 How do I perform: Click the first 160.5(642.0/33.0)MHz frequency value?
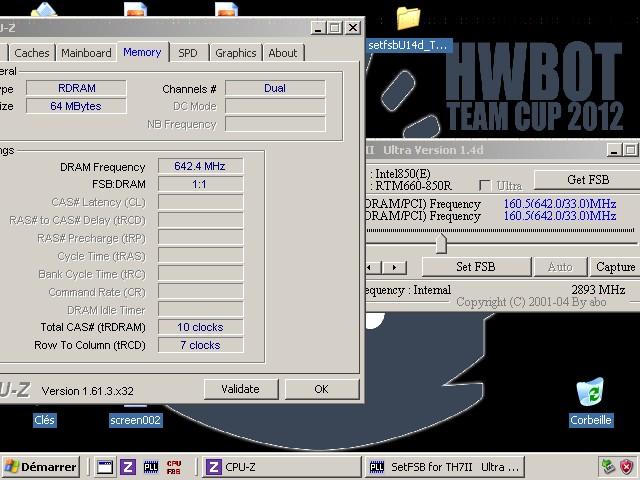pos(560,203)
